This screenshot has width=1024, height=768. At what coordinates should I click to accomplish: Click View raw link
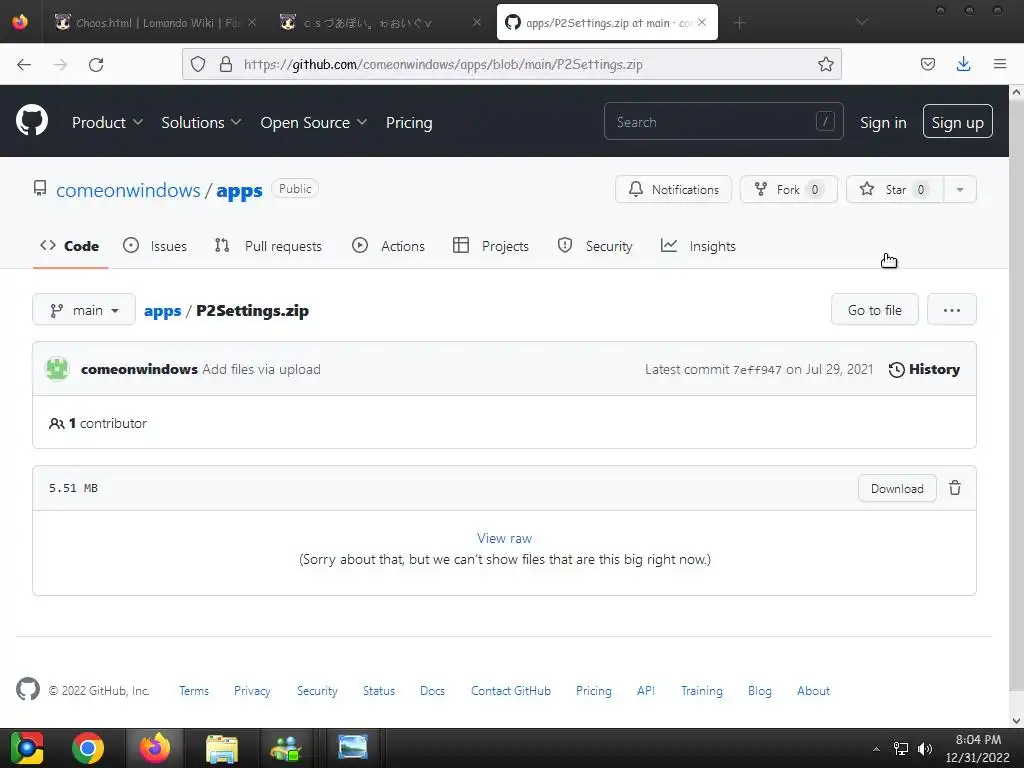504,538
